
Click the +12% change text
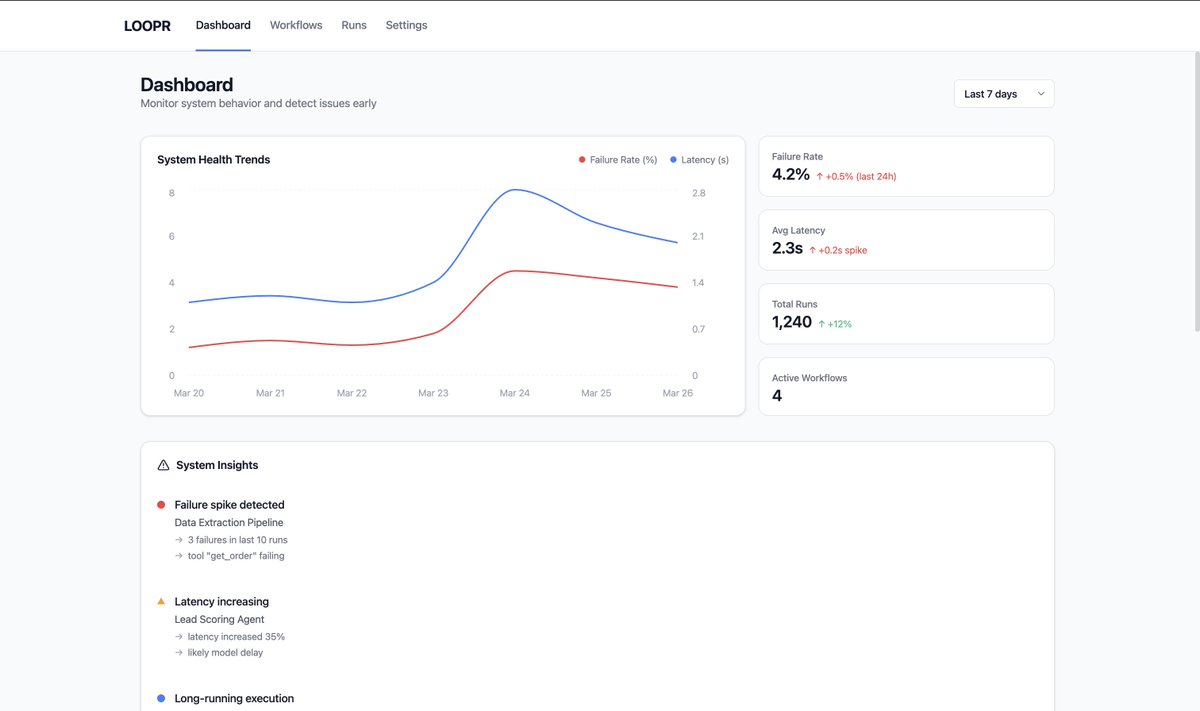[x=840, y=324]
